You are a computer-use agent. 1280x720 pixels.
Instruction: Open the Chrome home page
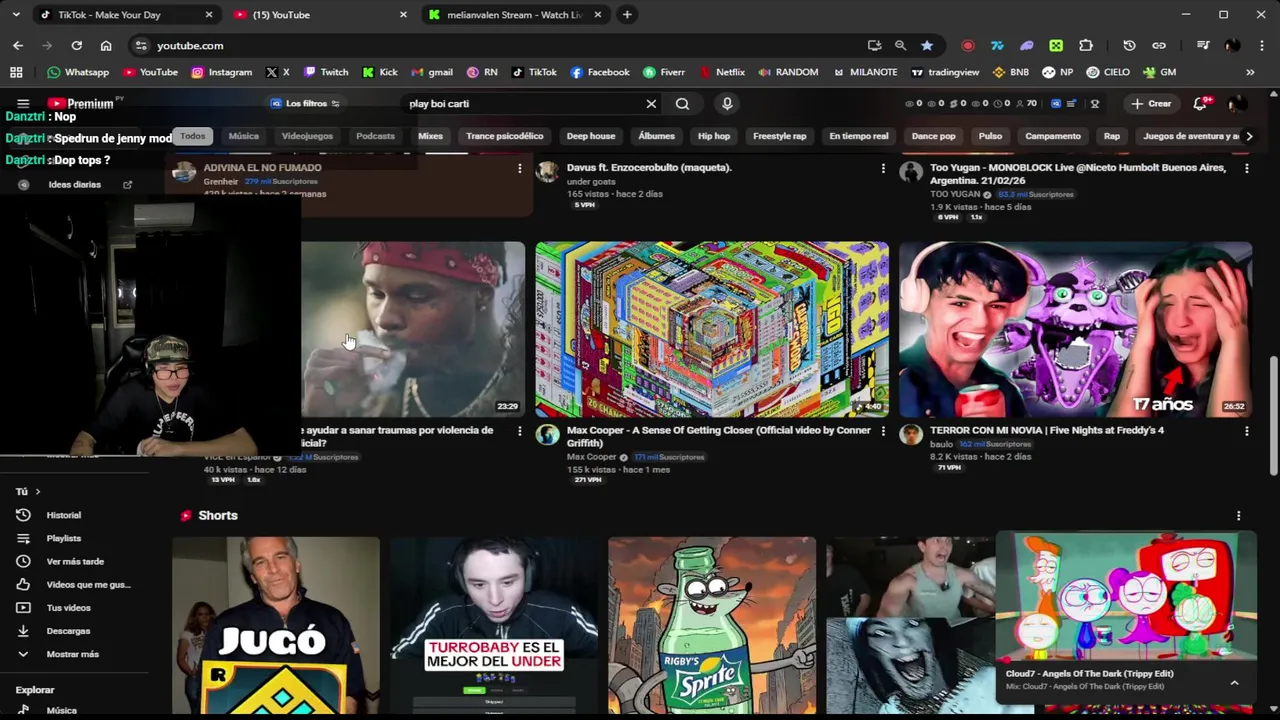[x=106, y=45]
